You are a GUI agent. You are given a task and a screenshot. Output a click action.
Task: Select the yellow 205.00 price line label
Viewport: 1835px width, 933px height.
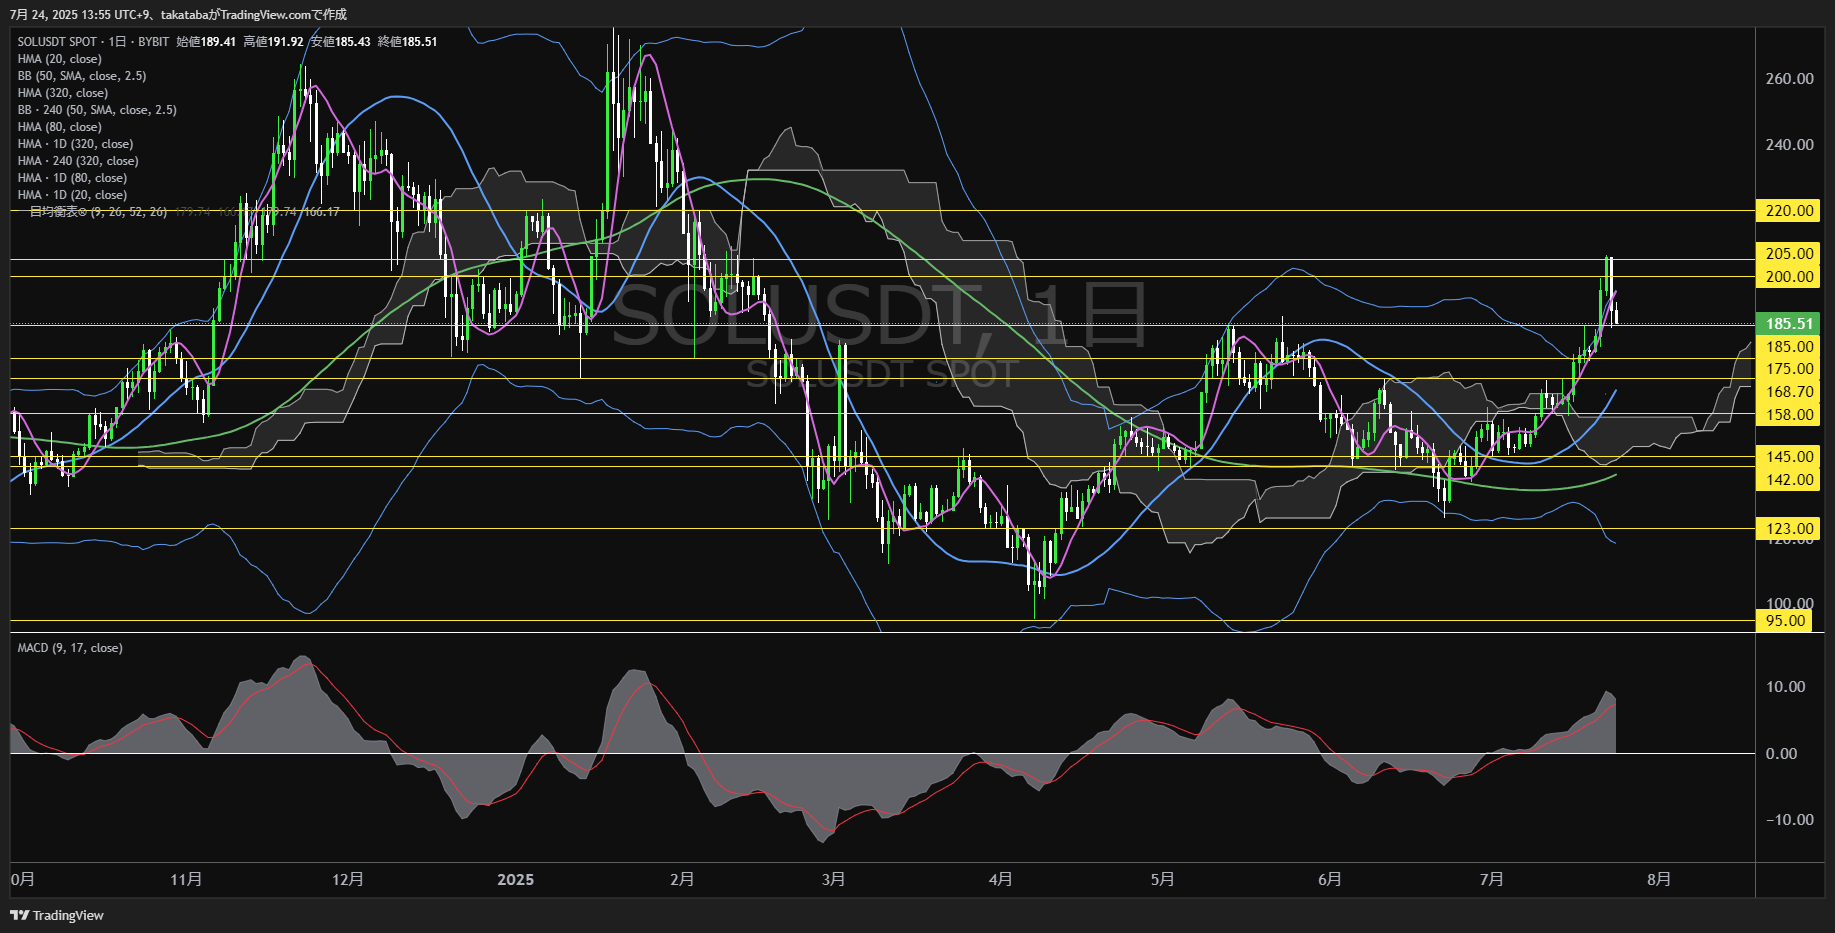click(1788, 253)
